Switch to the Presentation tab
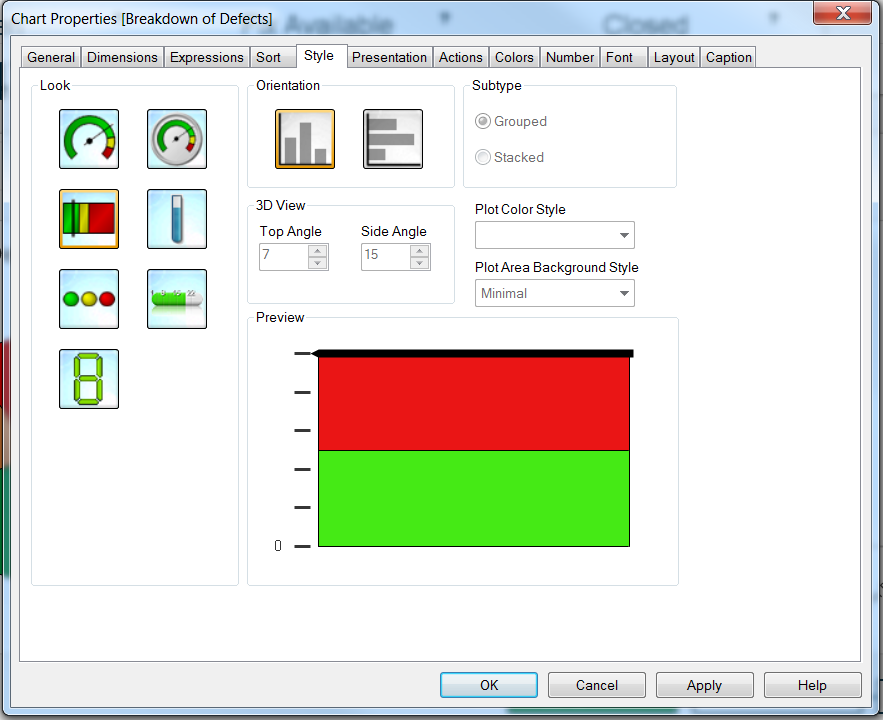Screen dimensions: 883x720 pyautogui.click(x=389, y=57)
